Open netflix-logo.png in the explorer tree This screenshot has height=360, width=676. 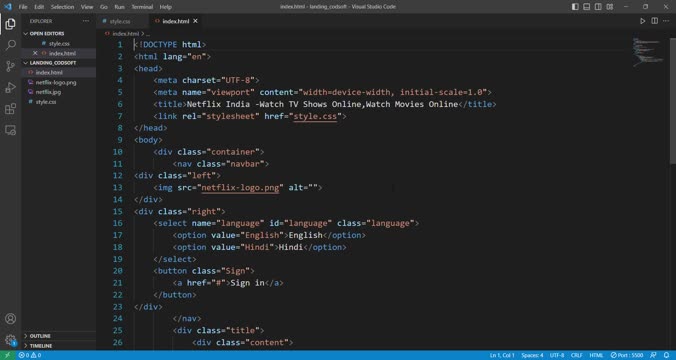pyautogui.click(x=56, y=82)
